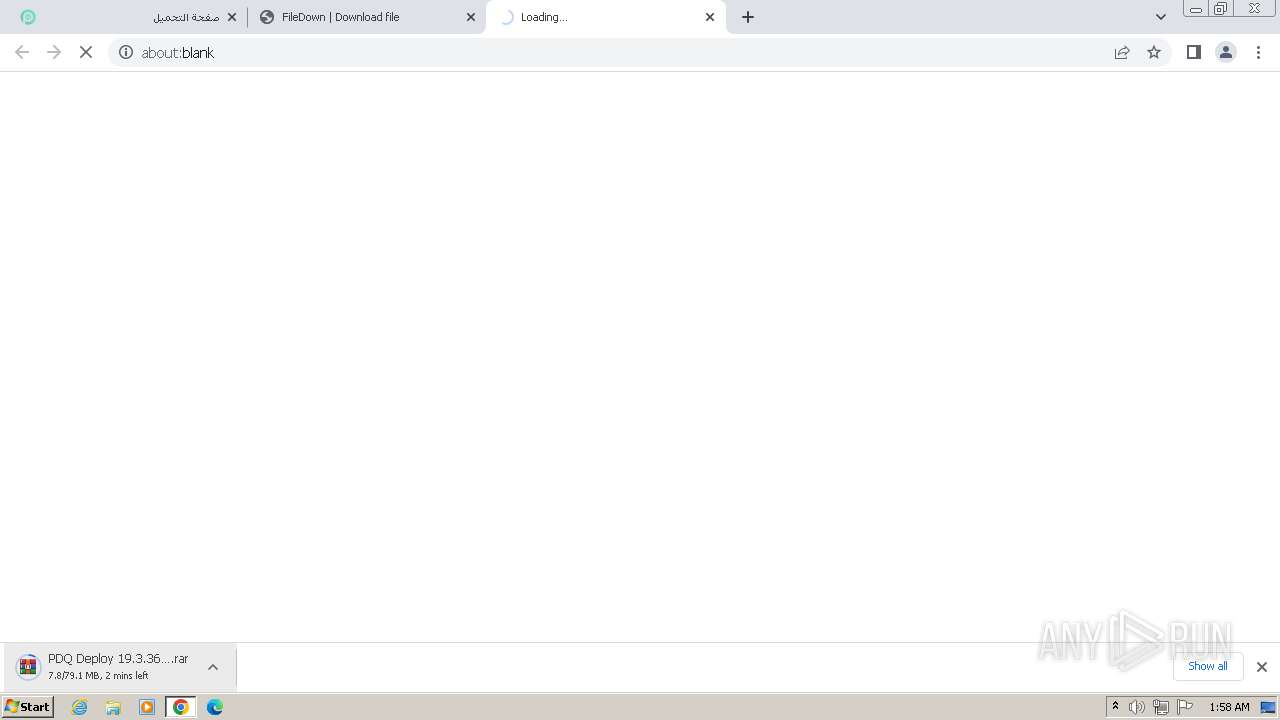This screenshot has width=1280, height=720.
Task: Expand download options chevron for PDQ Deploy
Action: (x=213, y=667)
